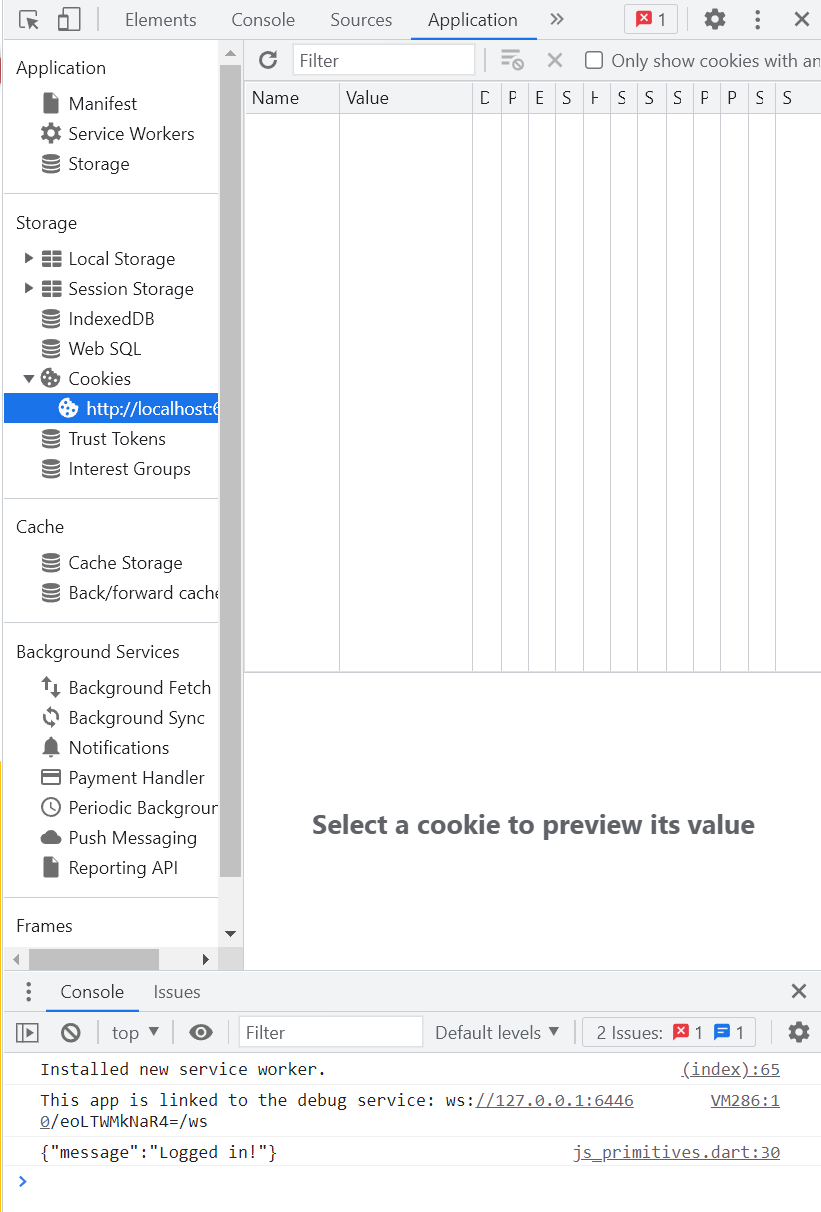Switch to the Console panel tab at top
The image size is (821, 1212).
coord(263,20)
